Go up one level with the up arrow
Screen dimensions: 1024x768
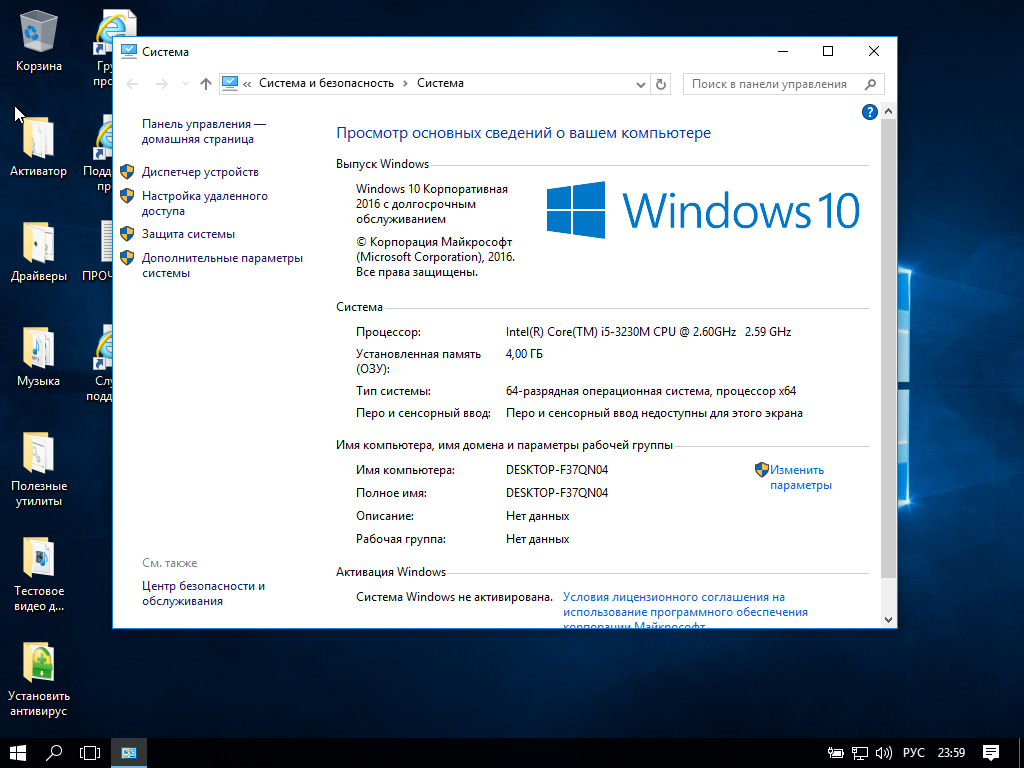click(x=206, y=84)
